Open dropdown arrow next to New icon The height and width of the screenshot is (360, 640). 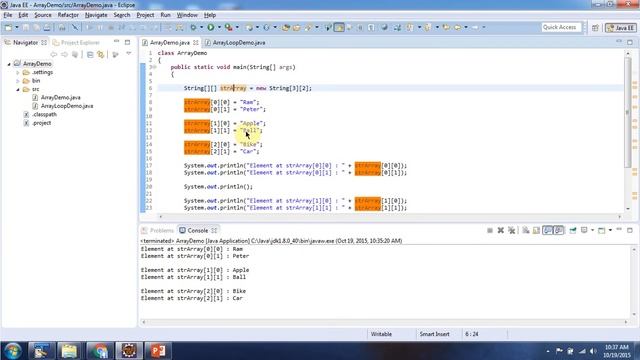pos(17,27)
